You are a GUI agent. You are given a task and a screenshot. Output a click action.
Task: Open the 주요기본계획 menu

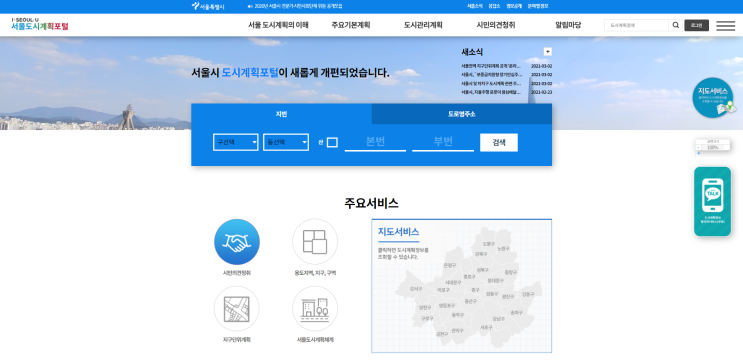coord(351,25)
